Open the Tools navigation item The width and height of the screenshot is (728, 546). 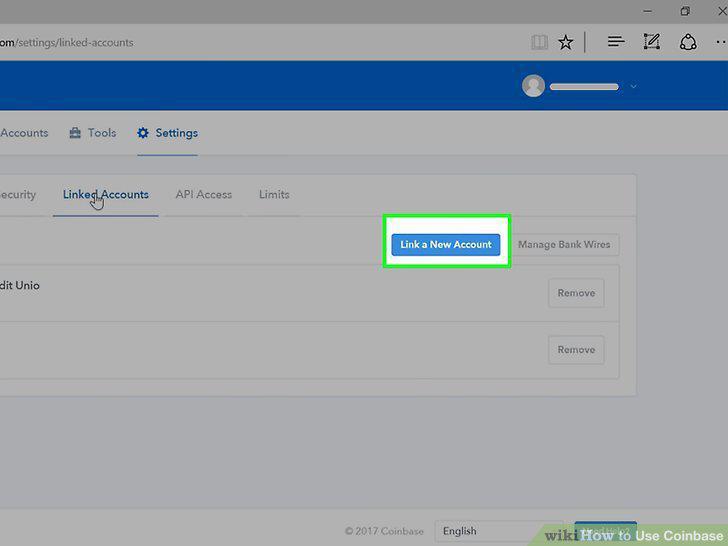(x=93, y=133)
